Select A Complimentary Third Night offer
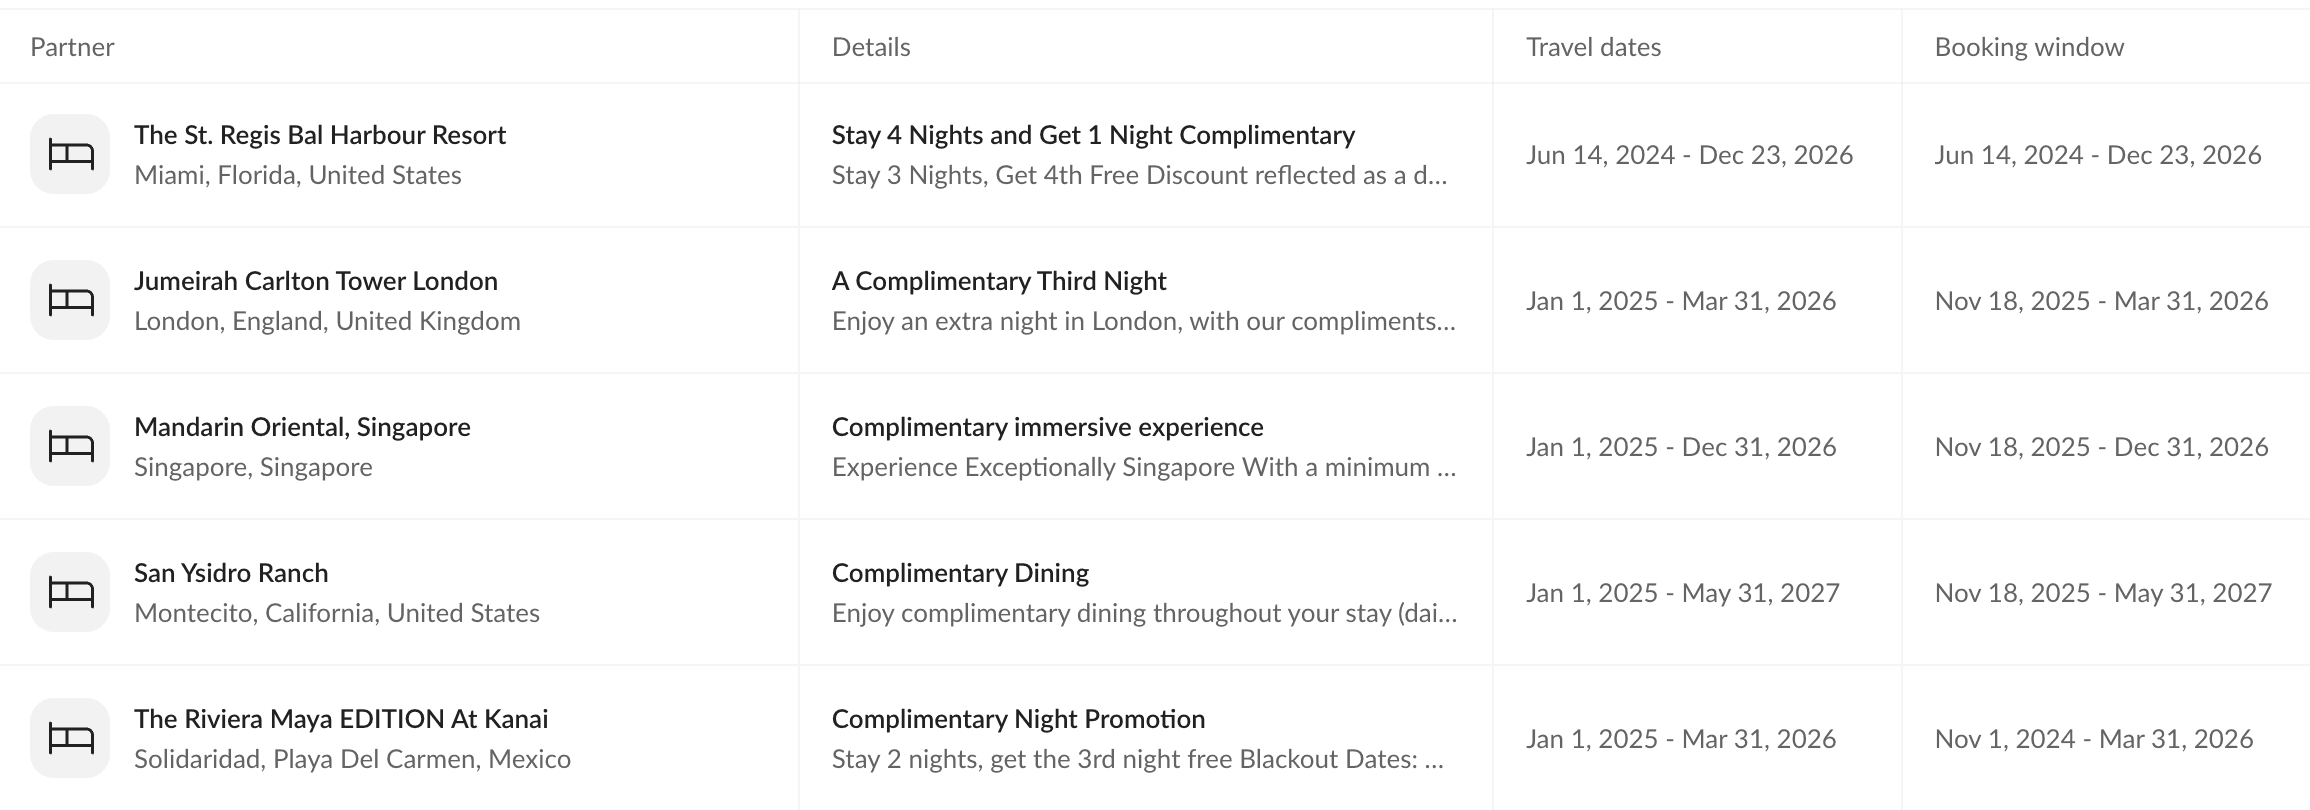 pyautogui.click(x=999, y=281)
